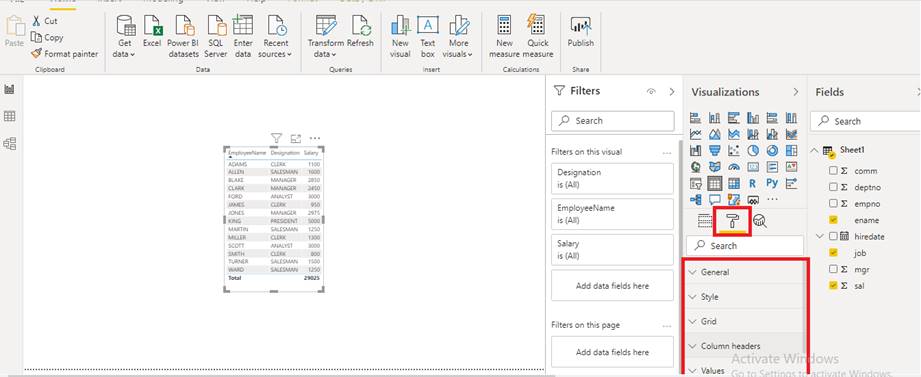Import from Excel workbook

pos(152,32)
